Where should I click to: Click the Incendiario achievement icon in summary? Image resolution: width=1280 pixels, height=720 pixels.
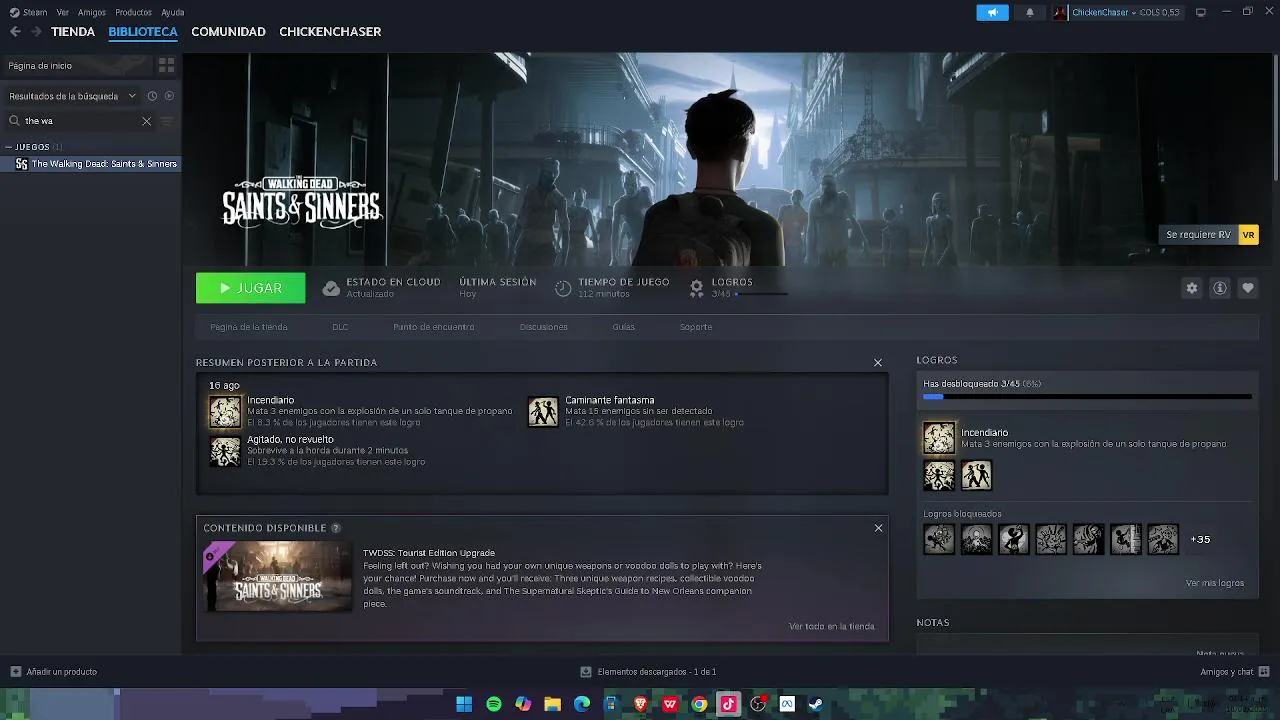225,411
